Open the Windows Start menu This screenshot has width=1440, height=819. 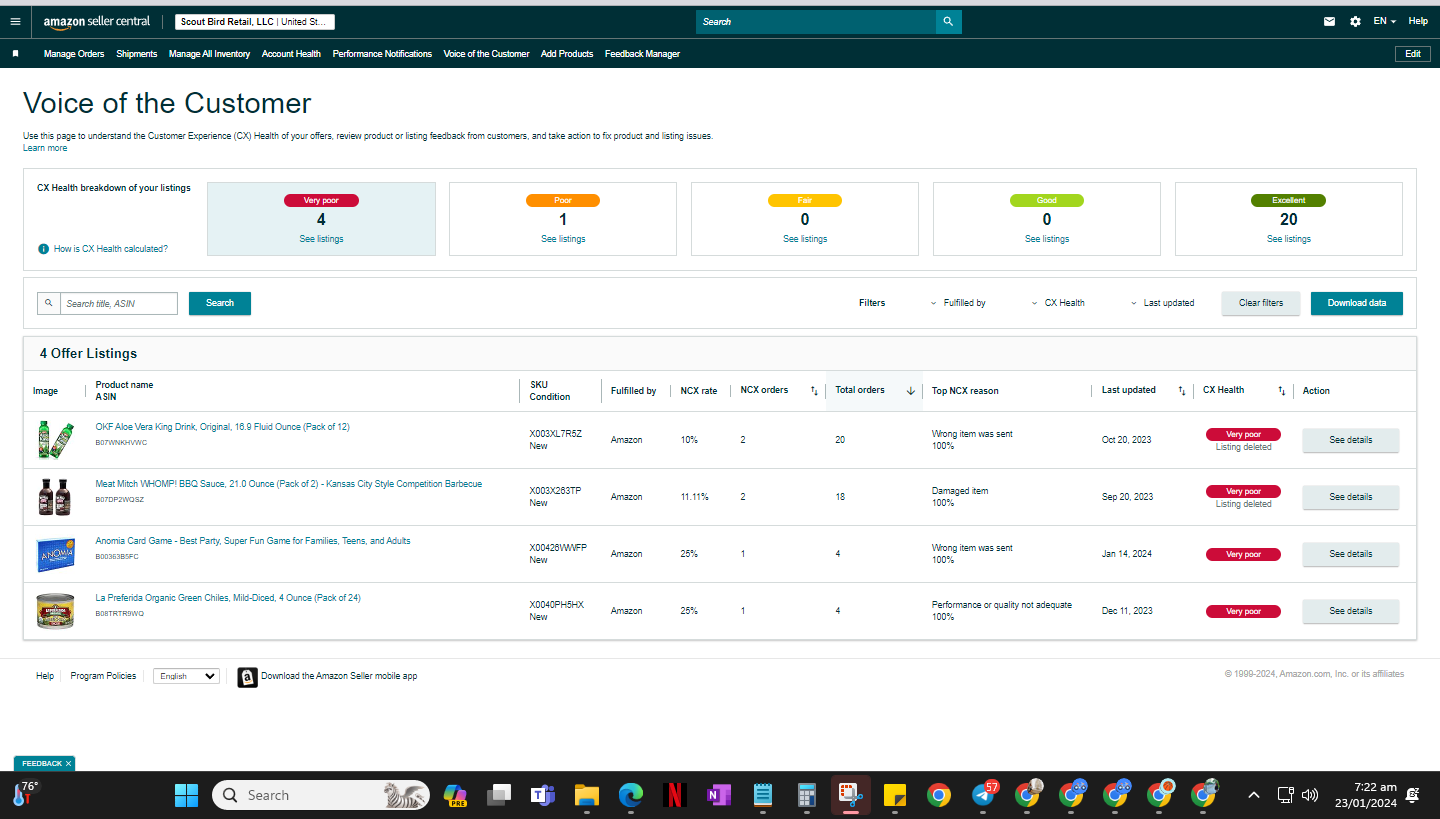point(186,795)
